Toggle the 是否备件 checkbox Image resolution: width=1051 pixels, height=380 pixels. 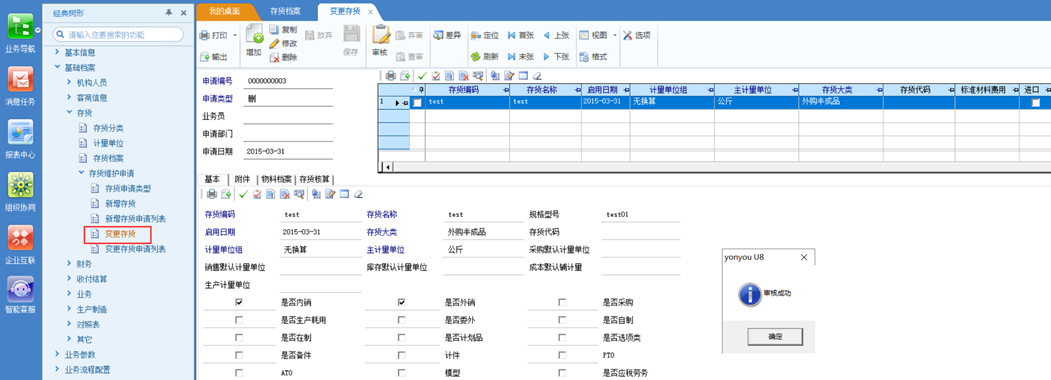coord(239,355)
